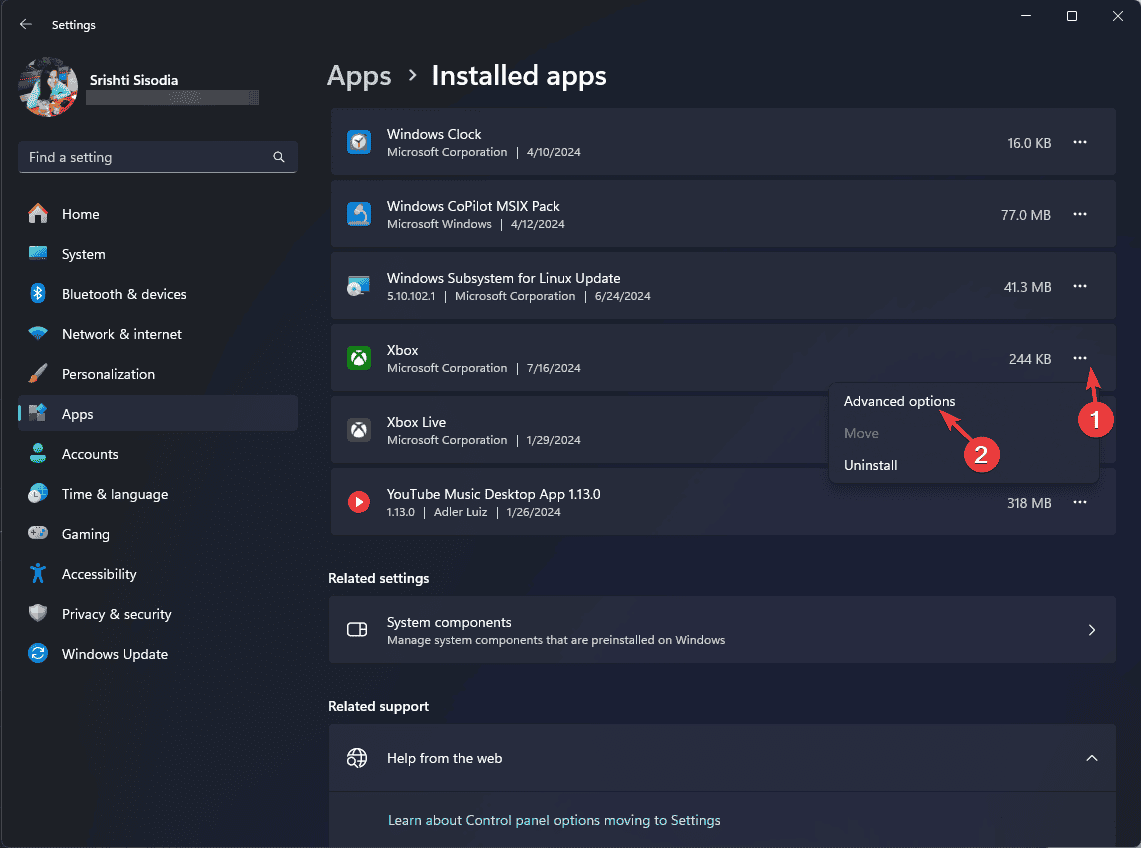This screenshot has width=1141, height=848.
Task: Open System components related setting
Action: (722, 630)
